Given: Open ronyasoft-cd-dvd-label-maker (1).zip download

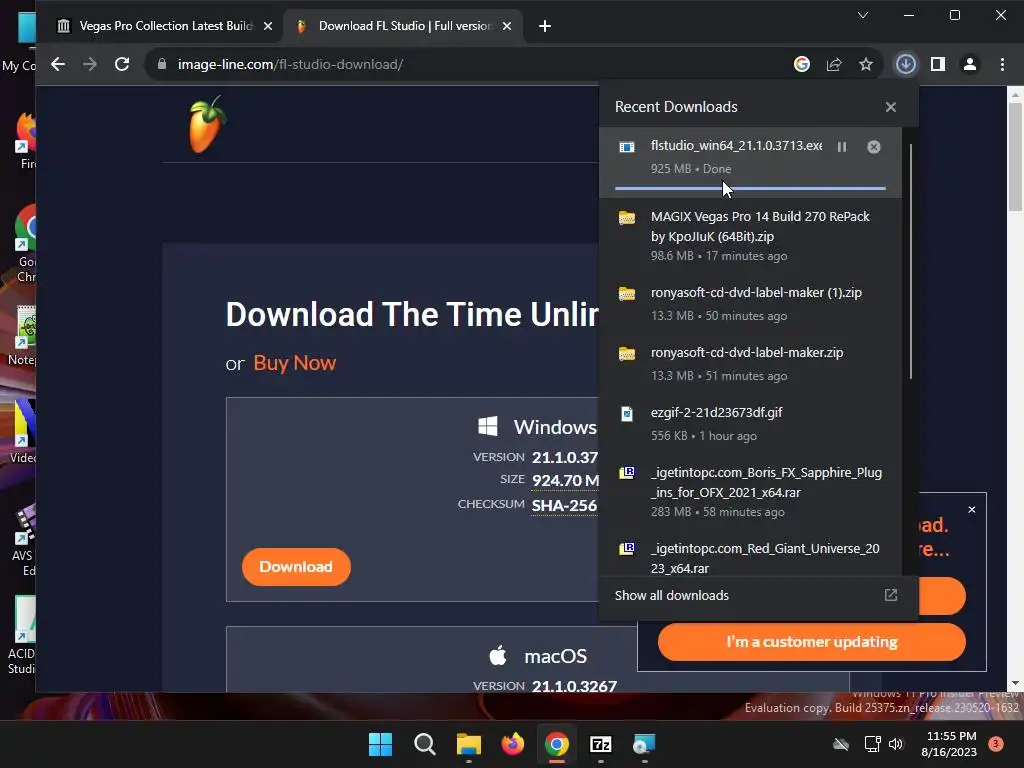Looking at the screenshot, I should [750, 304].
